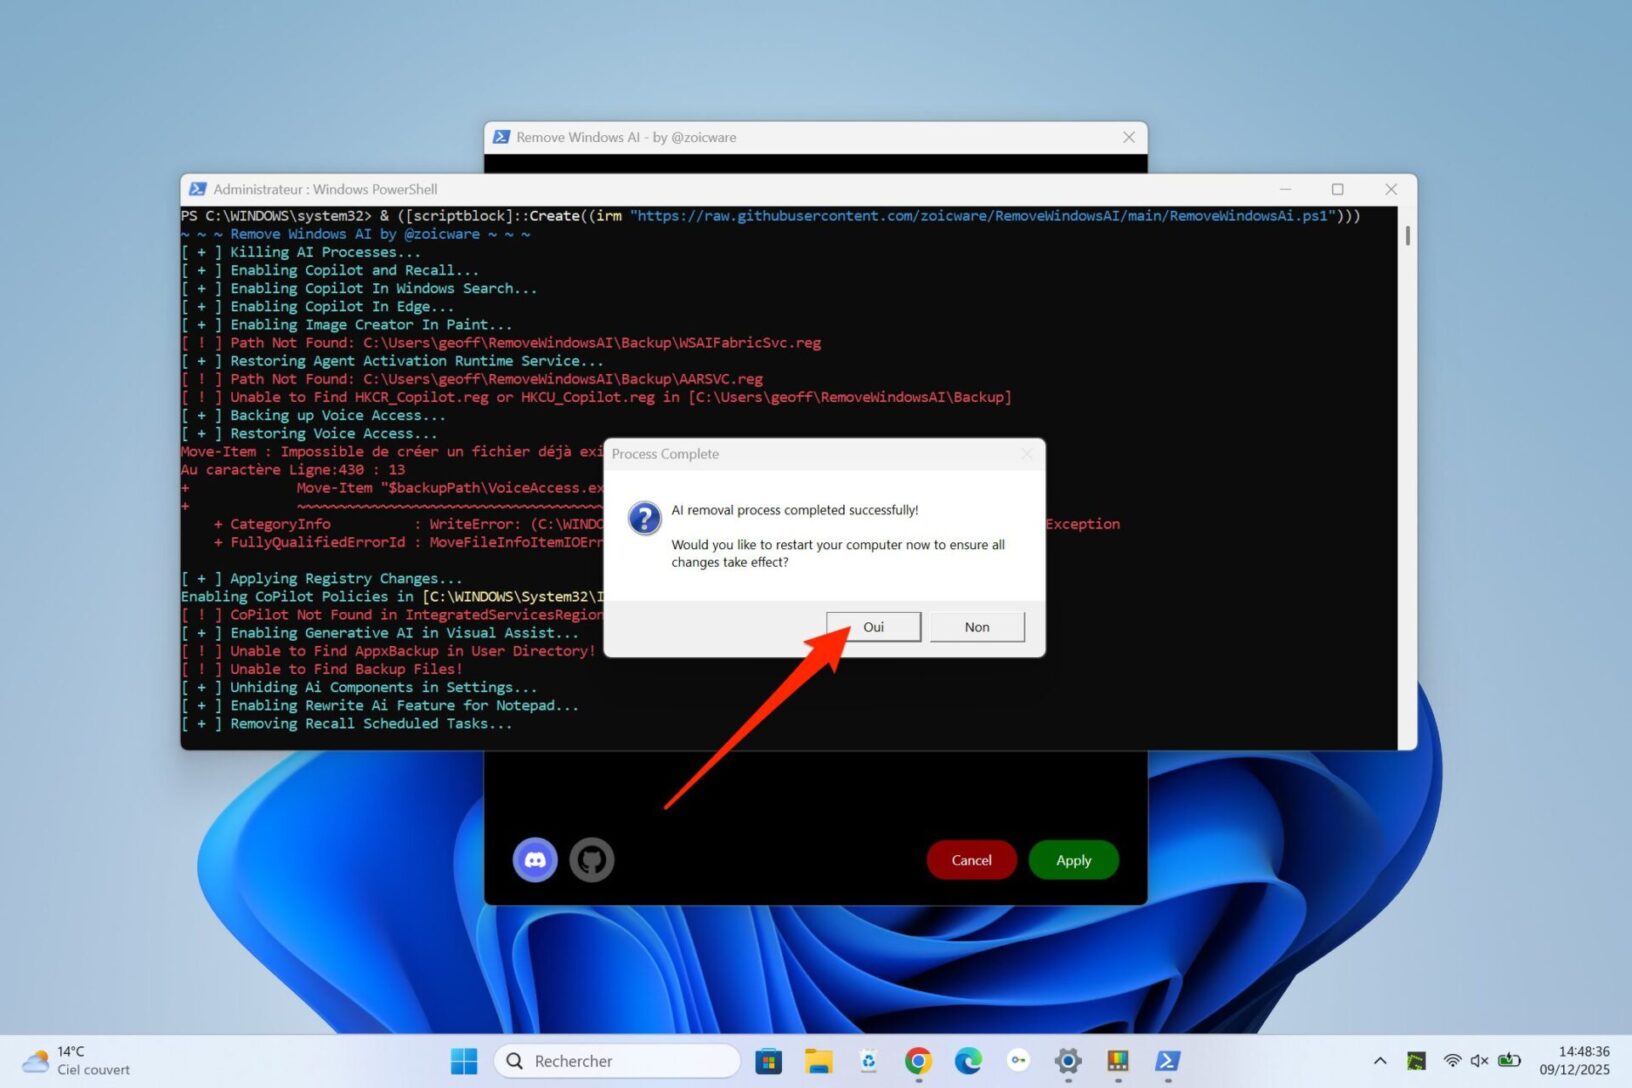Click the 'Backing up Voice Access...' line
The height and width of the screenshot is (1088, 1632).
(313, 415)
